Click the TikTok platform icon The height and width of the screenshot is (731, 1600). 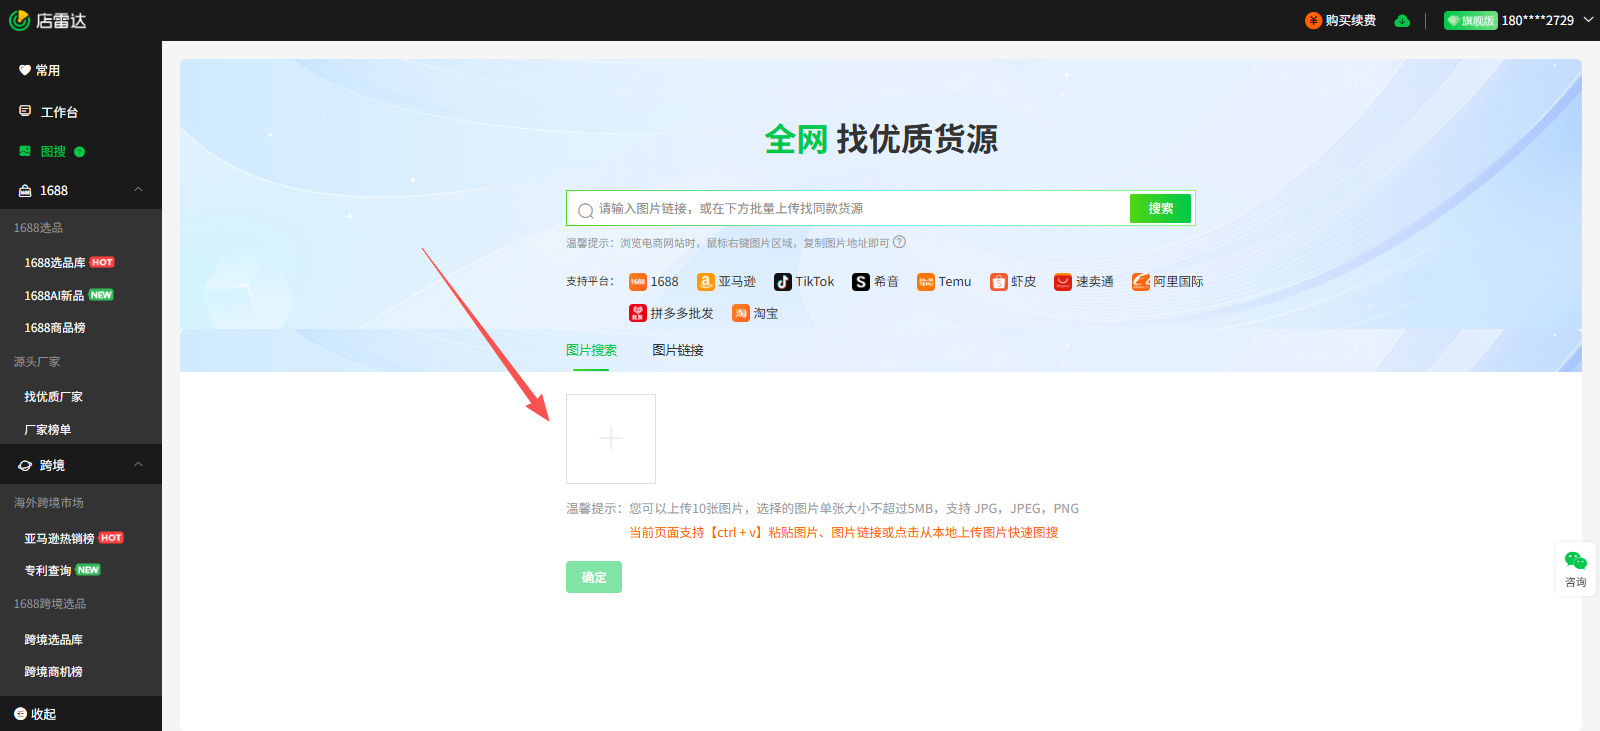[783, 282]
